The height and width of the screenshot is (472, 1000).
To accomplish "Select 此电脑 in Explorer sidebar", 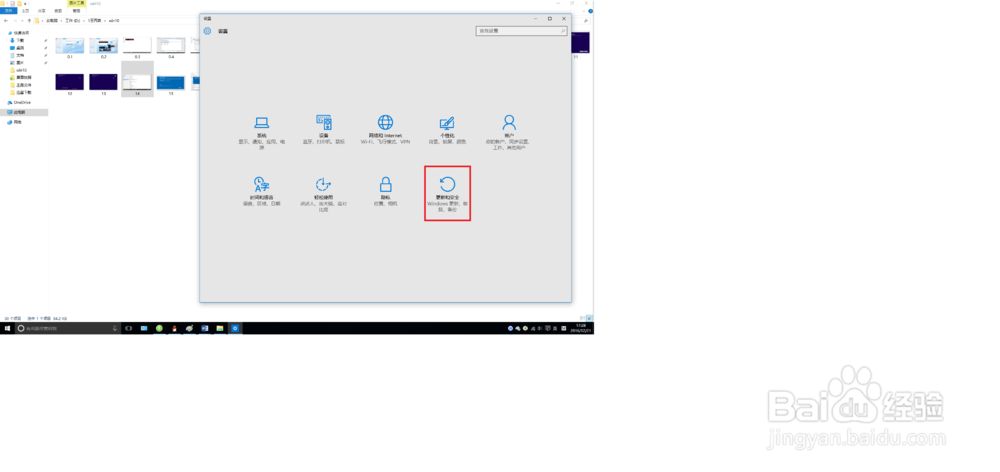I will coord(26,112).
